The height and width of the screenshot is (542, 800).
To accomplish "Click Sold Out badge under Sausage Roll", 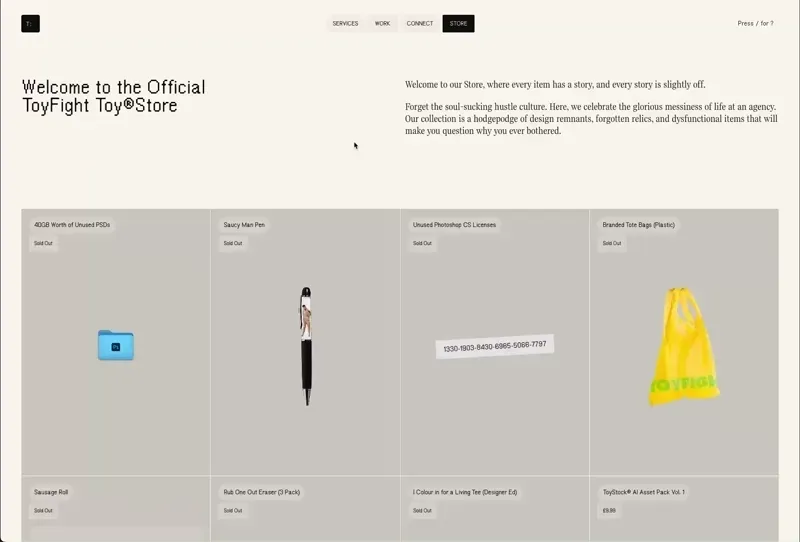I will click(43, 510).
